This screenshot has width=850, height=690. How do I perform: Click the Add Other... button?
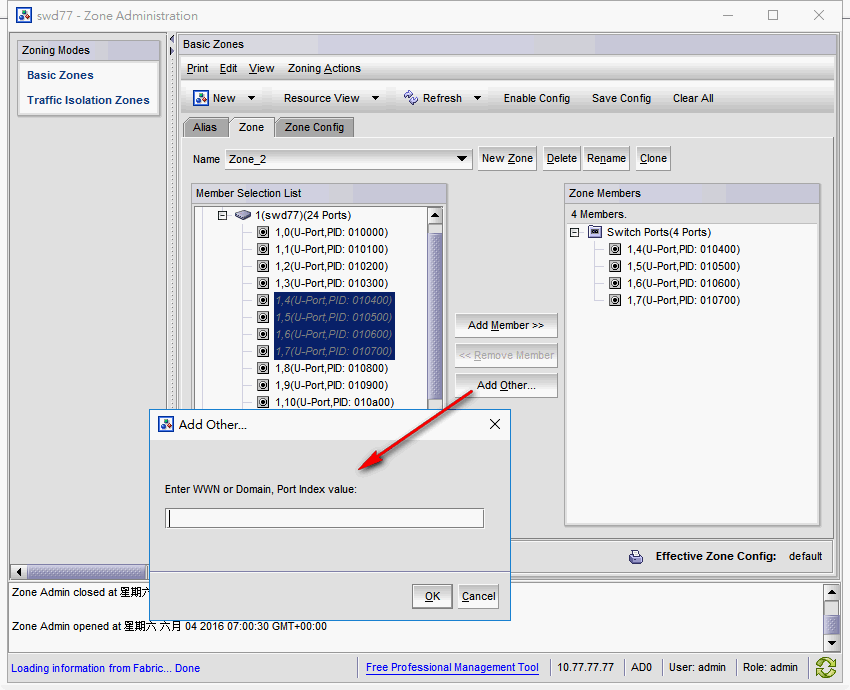(x=506, y=385)
